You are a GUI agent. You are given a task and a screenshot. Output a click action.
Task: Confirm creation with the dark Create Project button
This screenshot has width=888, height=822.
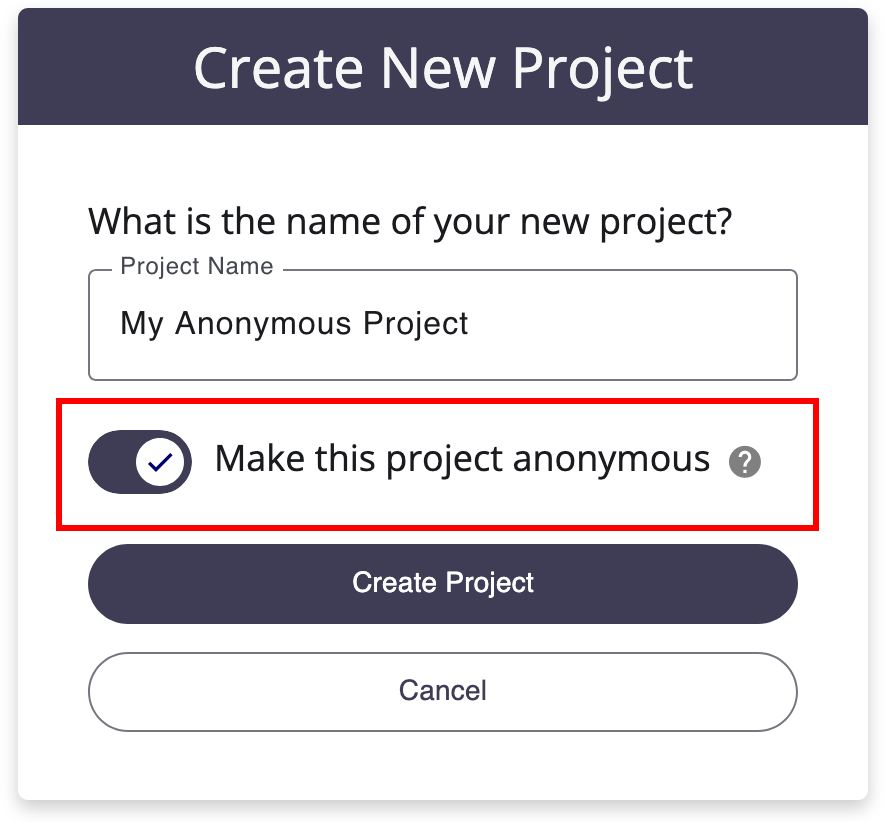point(443,584)
